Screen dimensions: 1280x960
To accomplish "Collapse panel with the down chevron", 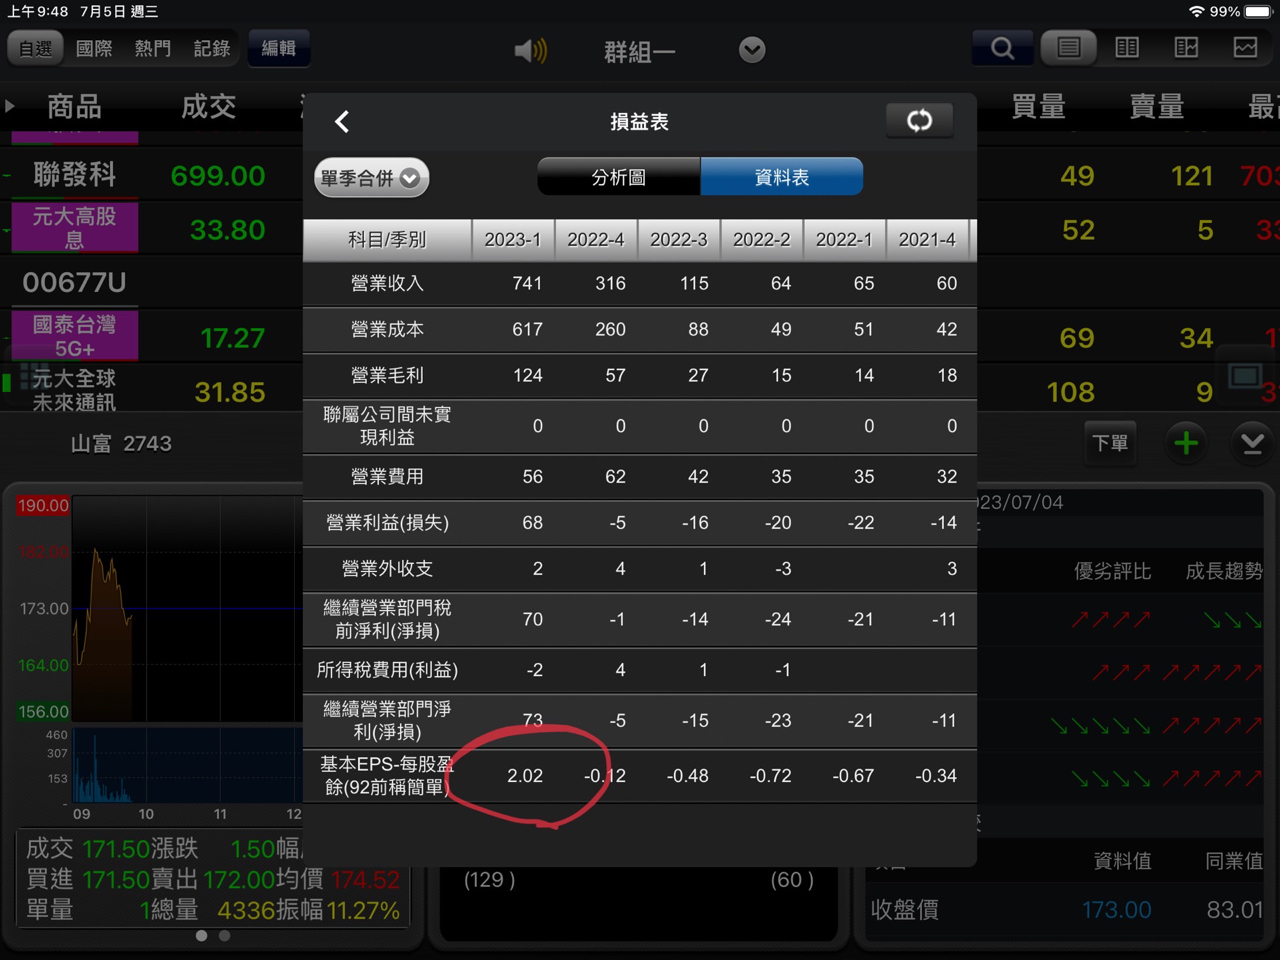I will tap(1252, 443).
